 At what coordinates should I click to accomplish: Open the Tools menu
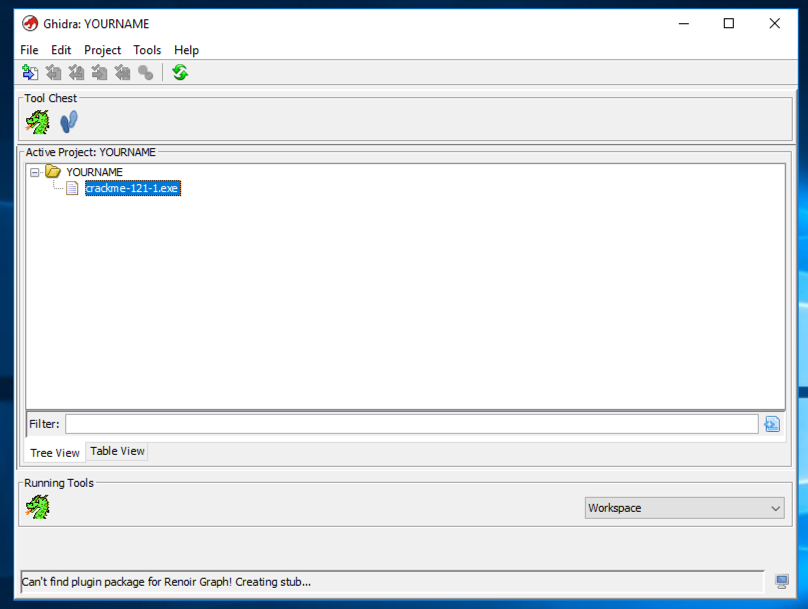click(x=147, y=50)
